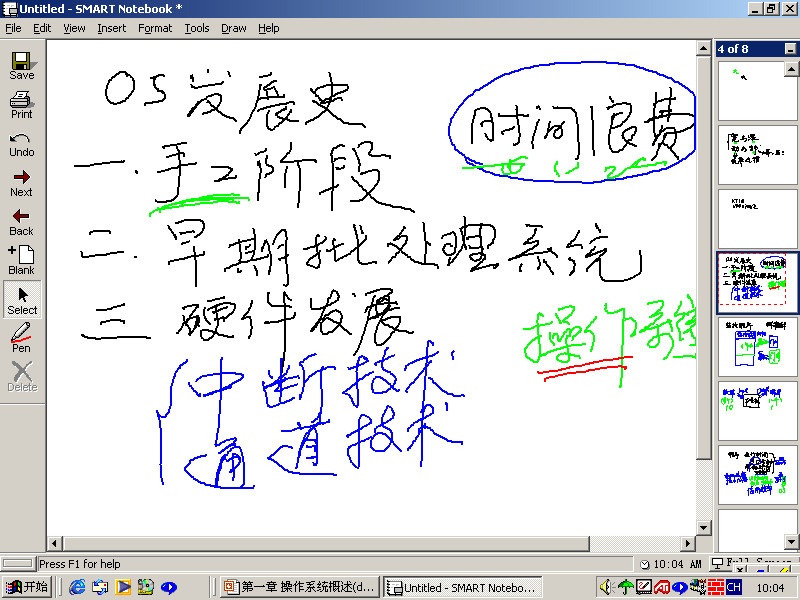Save the notebook with the Save icon
Screen dimensions: 800x600
(x=21, y=66)
